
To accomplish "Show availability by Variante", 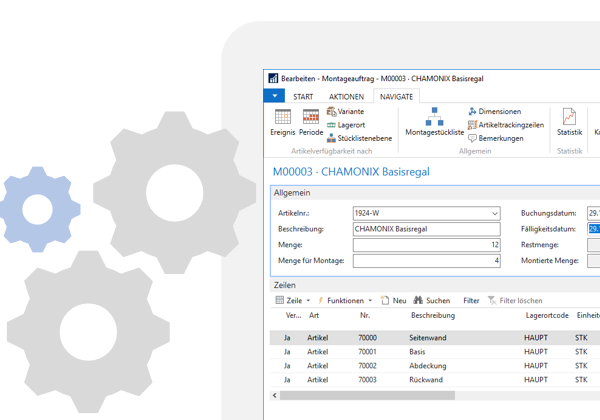I will (x=345, y=111).
